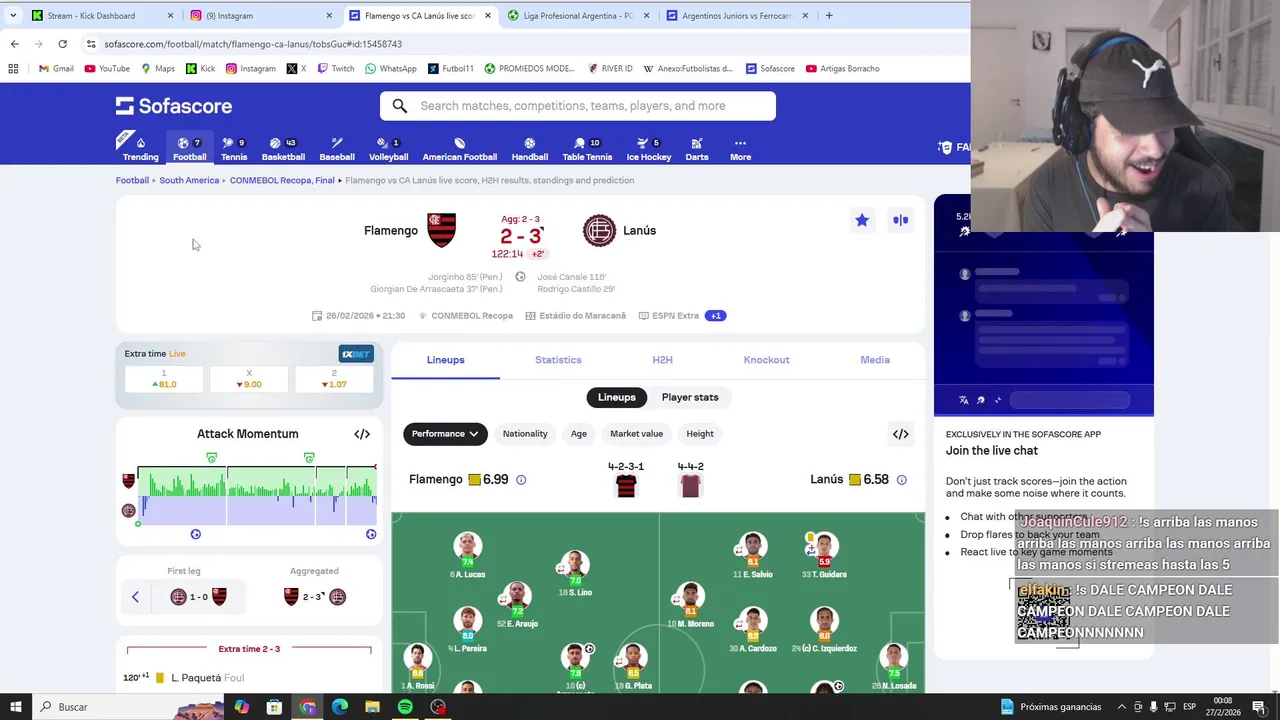Go back in browser history
The width and height of the screenshot is (1280, 720).
point(14,44)
